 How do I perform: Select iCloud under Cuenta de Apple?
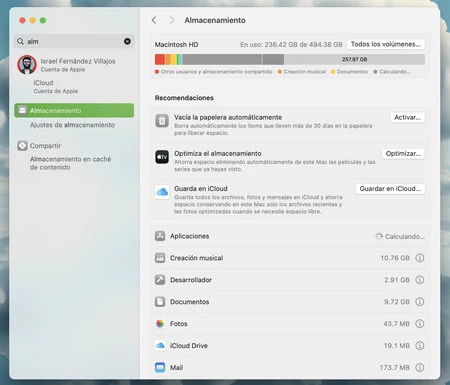pyautogui.click(x=55, y=86)
